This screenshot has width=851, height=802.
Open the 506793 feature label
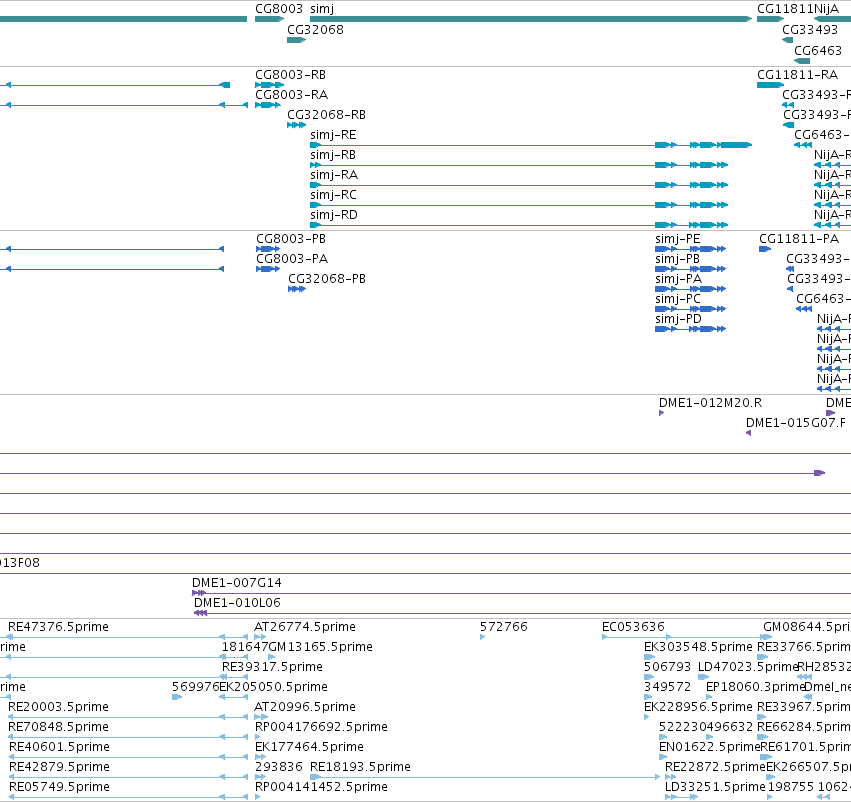pos(667,667)
